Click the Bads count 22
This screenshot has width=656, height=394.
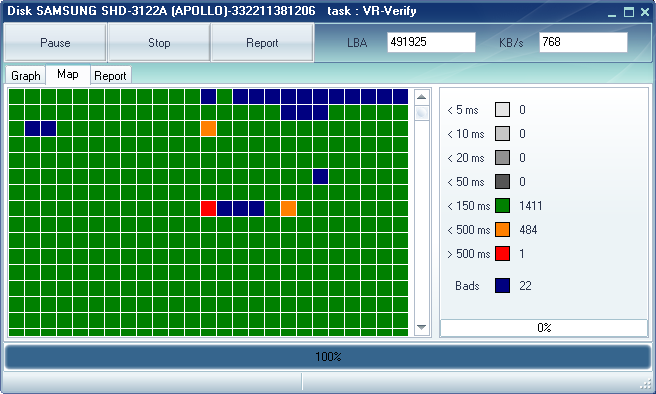coord(525,286)
